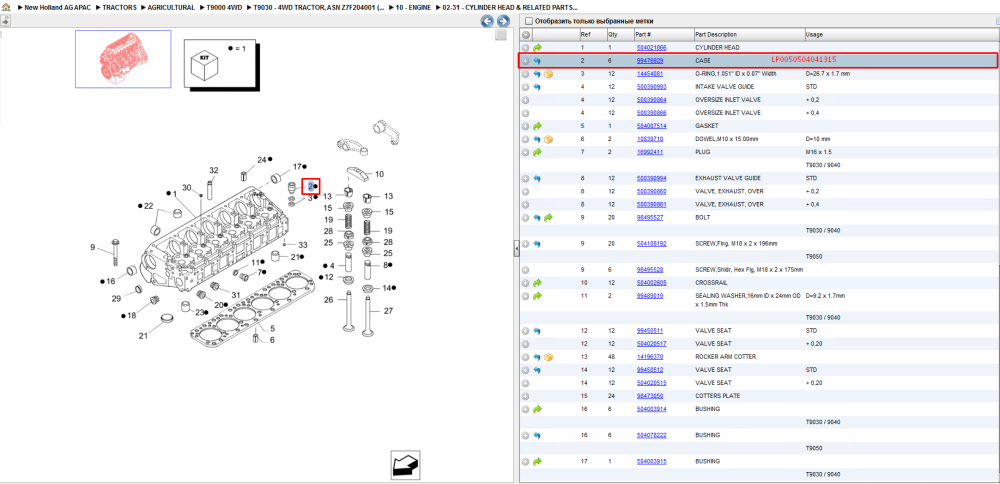Select callout number 32 in the diagram
This screenshot has height=484, width=1000.
214,170
